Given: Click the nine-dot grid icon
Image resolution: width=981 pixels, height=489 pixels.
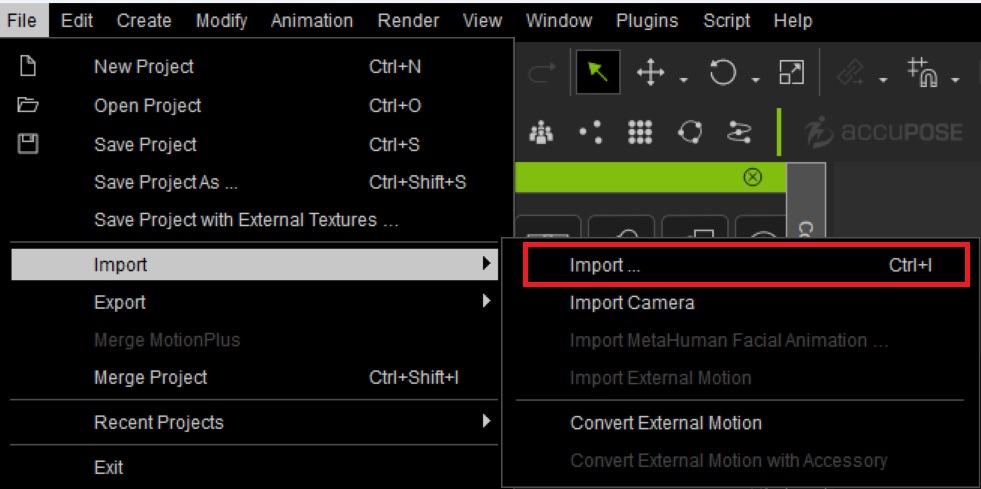Looking at the screenshot, I should 639,132.
